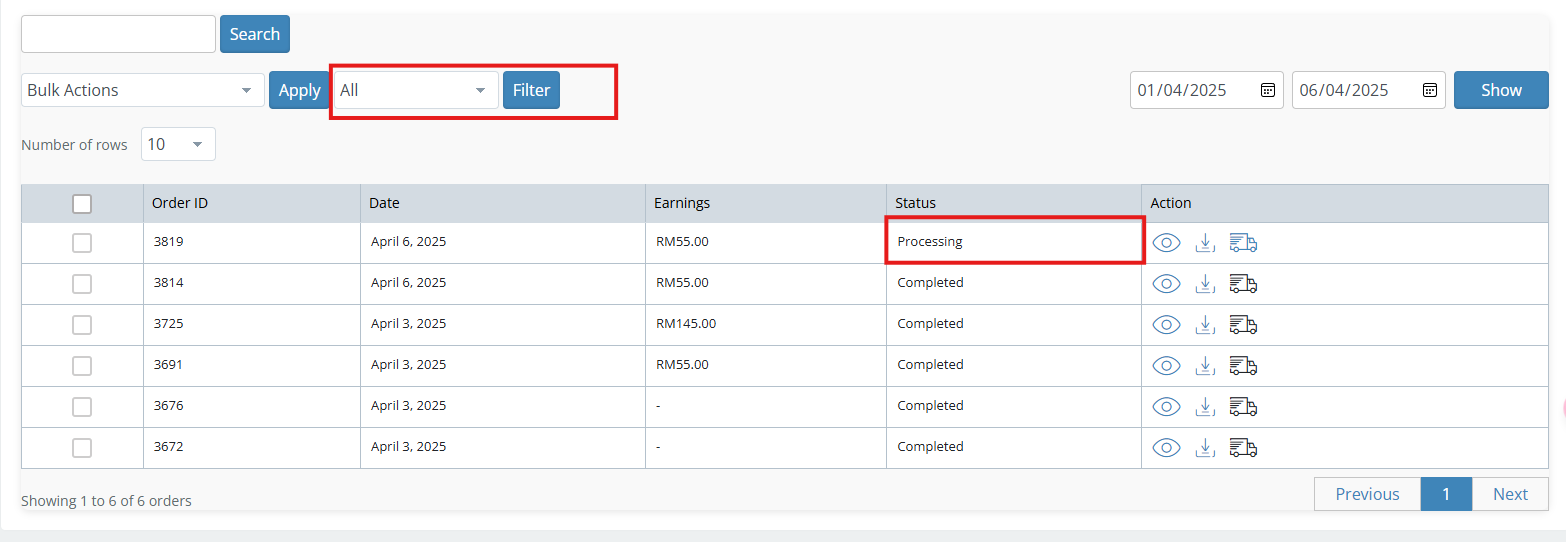
Task: Open the Bulk Actions dropdown
Action: 142,90
